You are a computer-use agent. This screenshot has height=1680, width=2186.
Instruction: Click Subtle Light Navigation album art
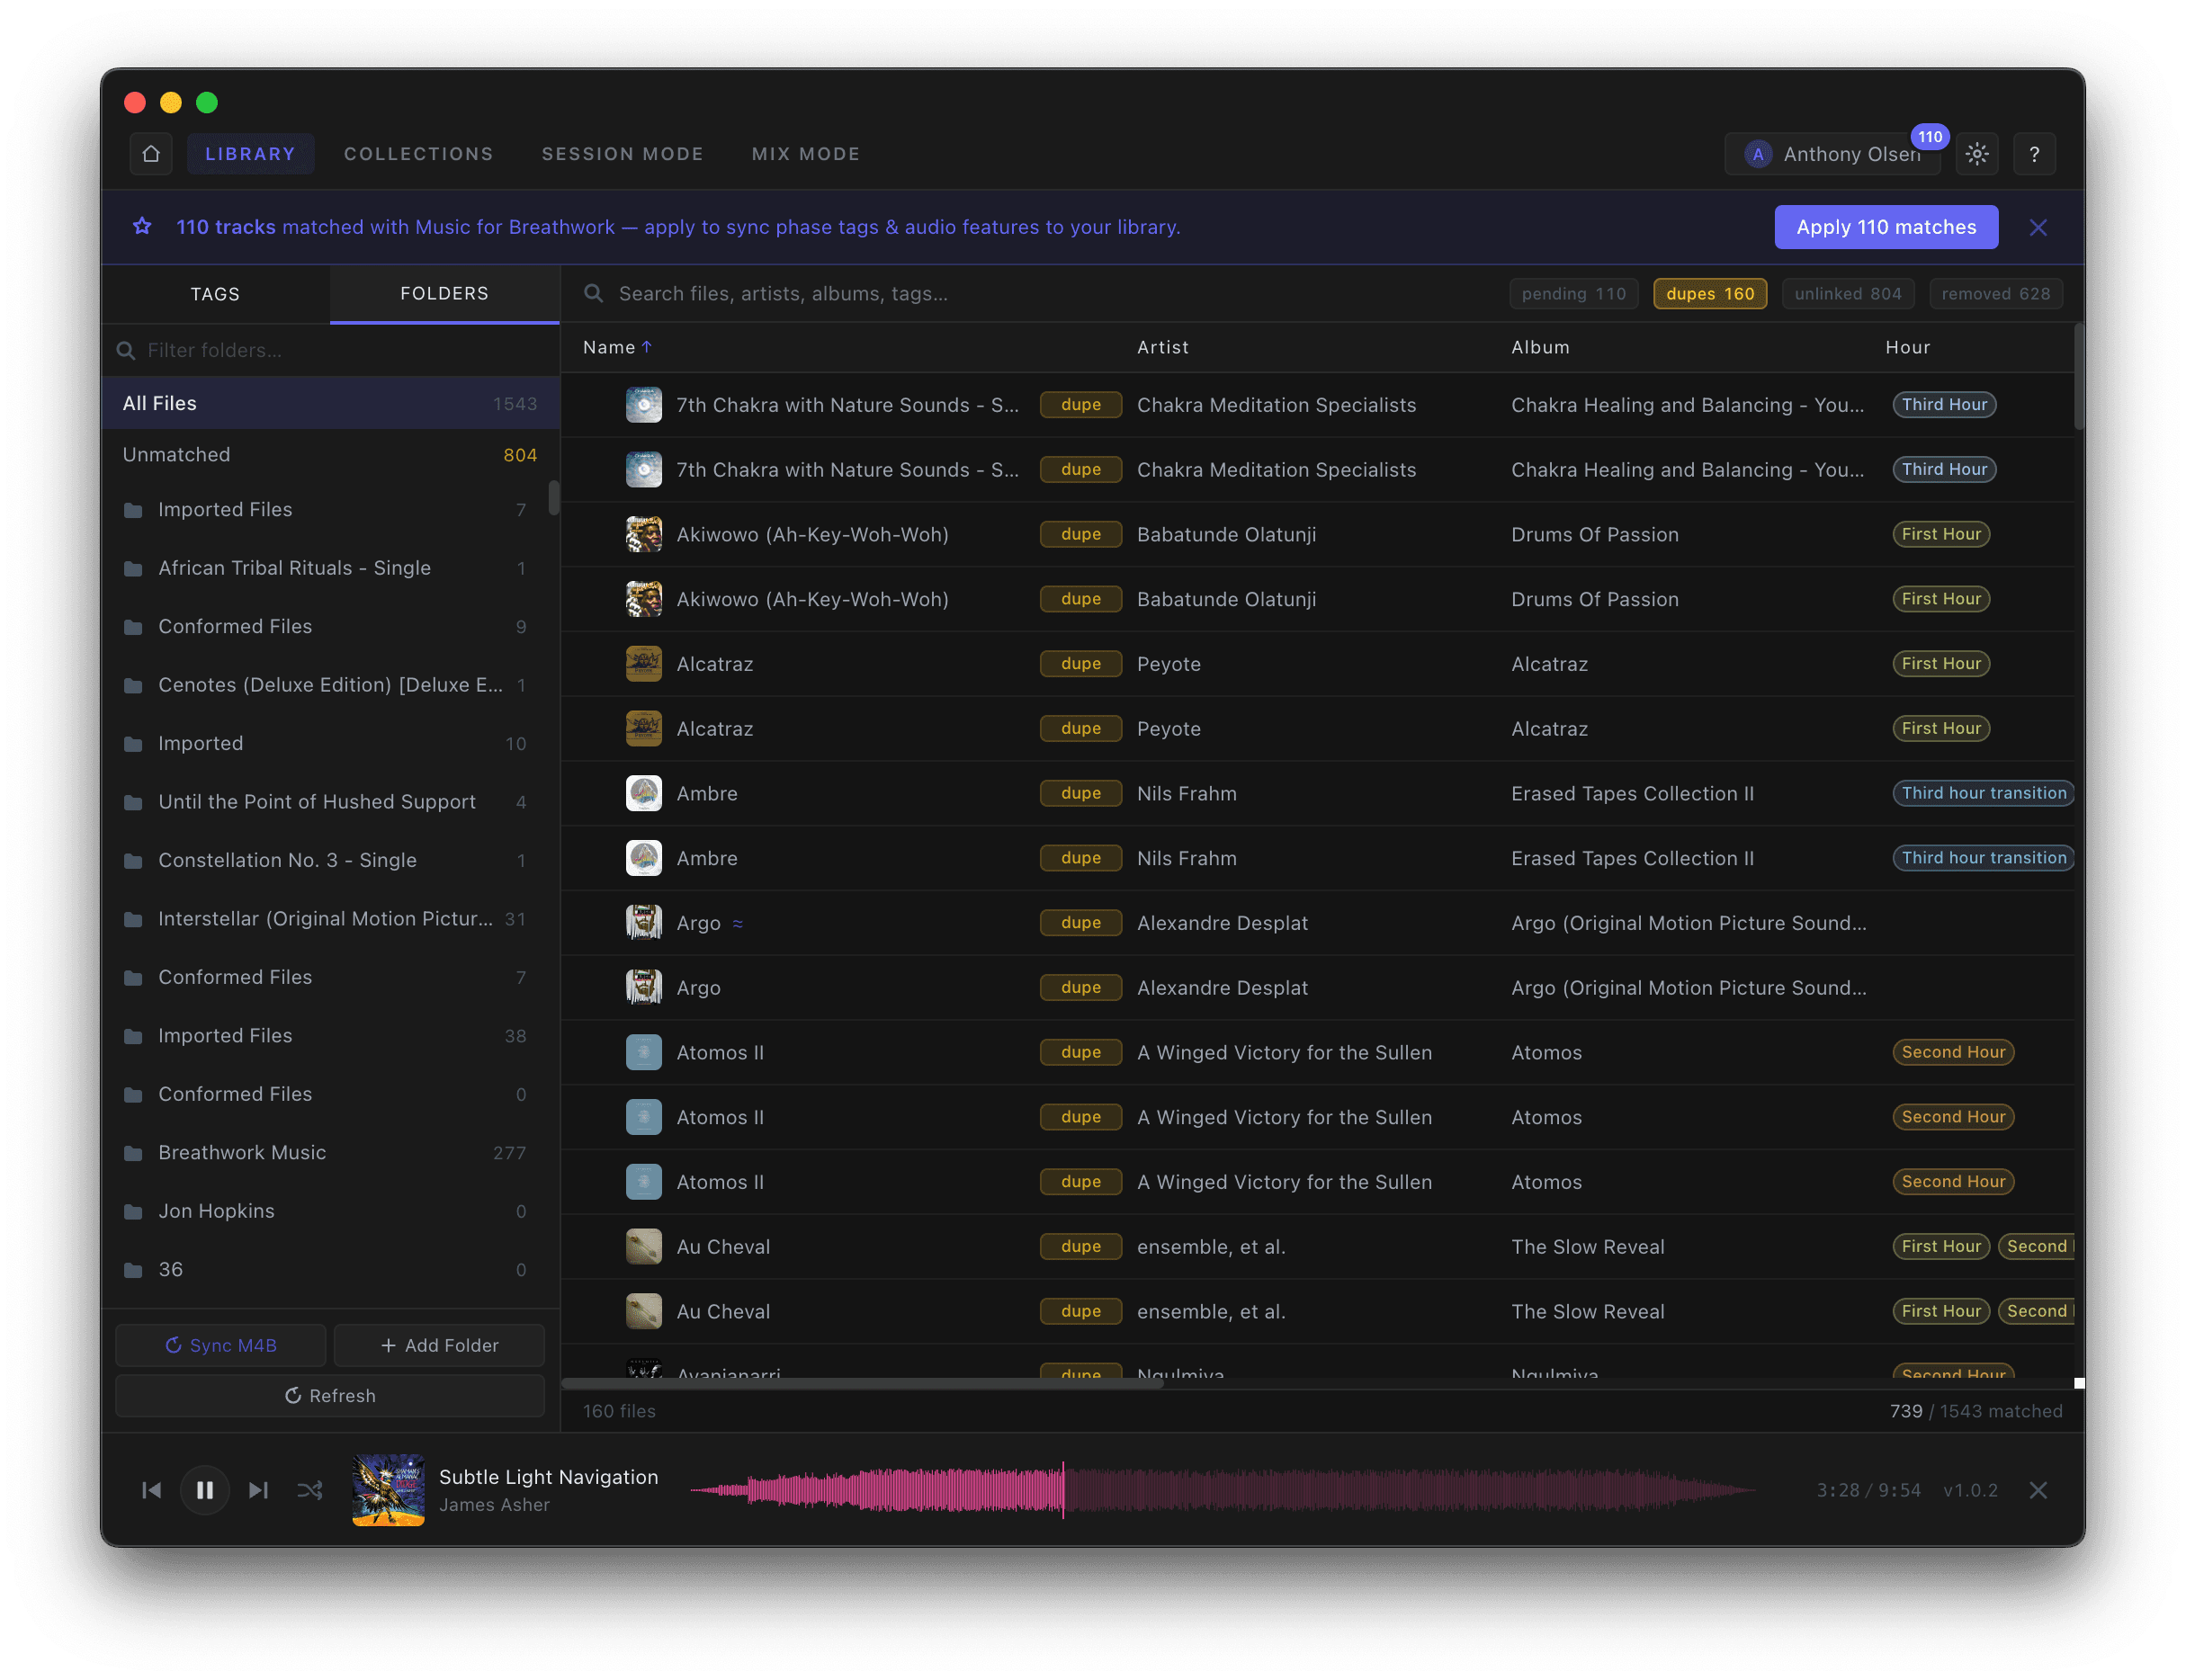(x=388, y=1490)
